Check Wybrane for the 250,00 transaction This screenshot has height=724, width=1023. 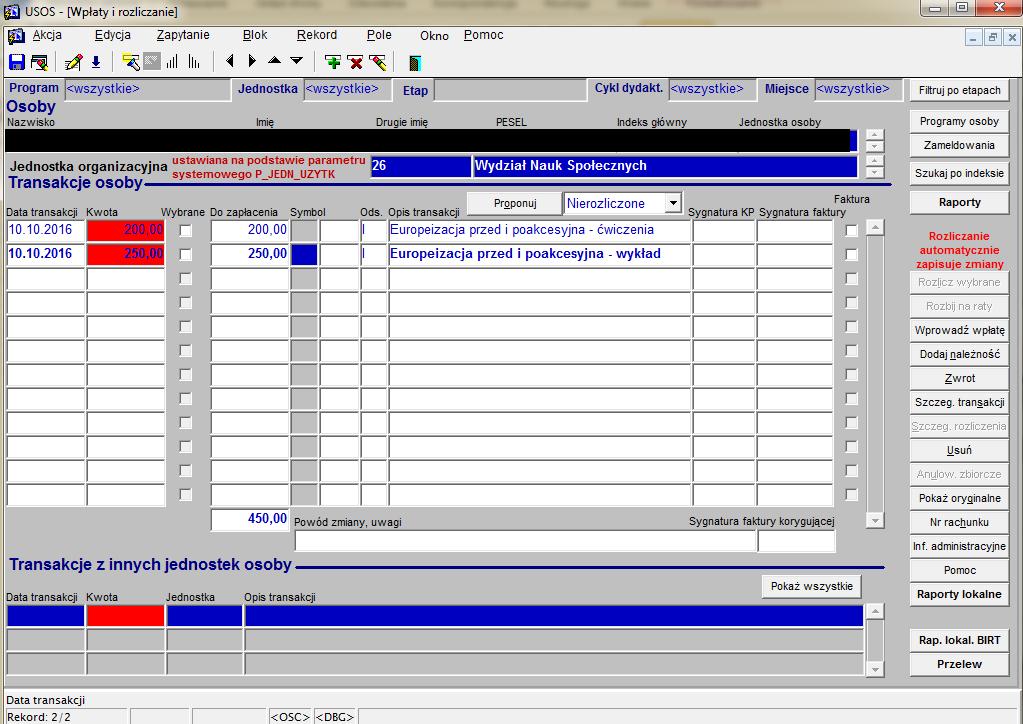(x=186, y=255)
